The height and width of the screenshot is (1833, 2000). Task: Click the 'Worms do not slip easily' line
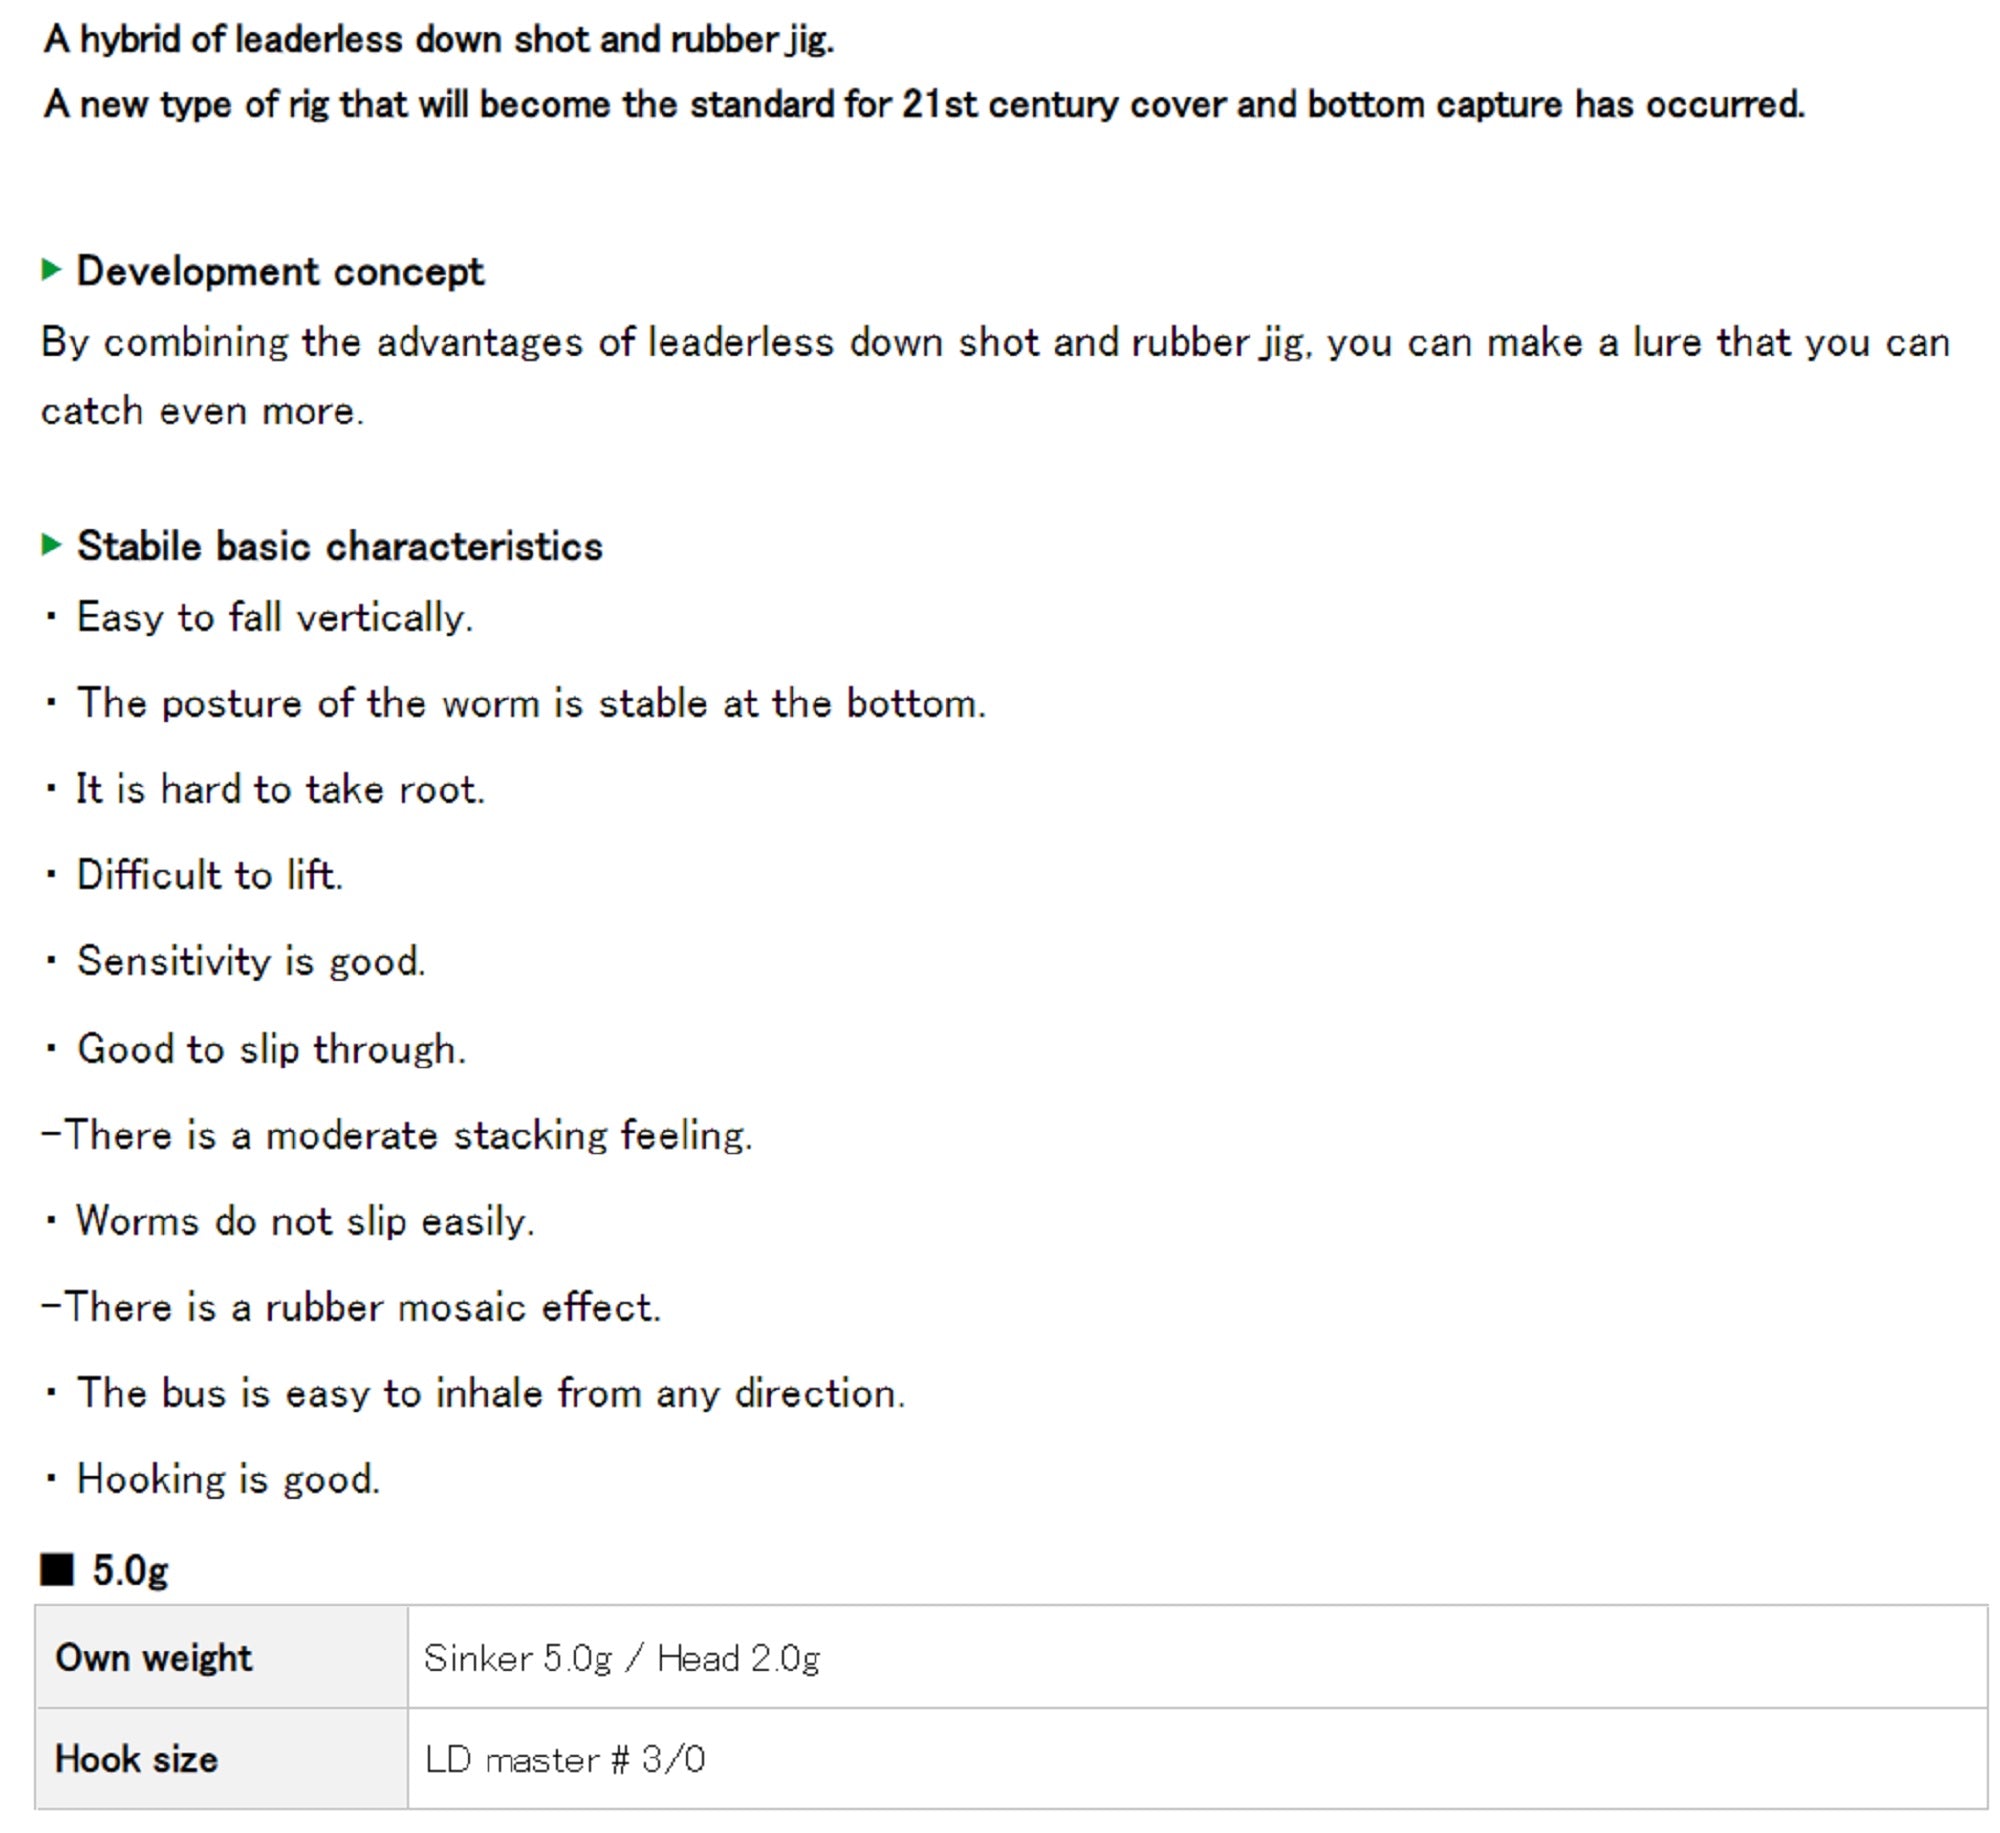[305, 1222]
